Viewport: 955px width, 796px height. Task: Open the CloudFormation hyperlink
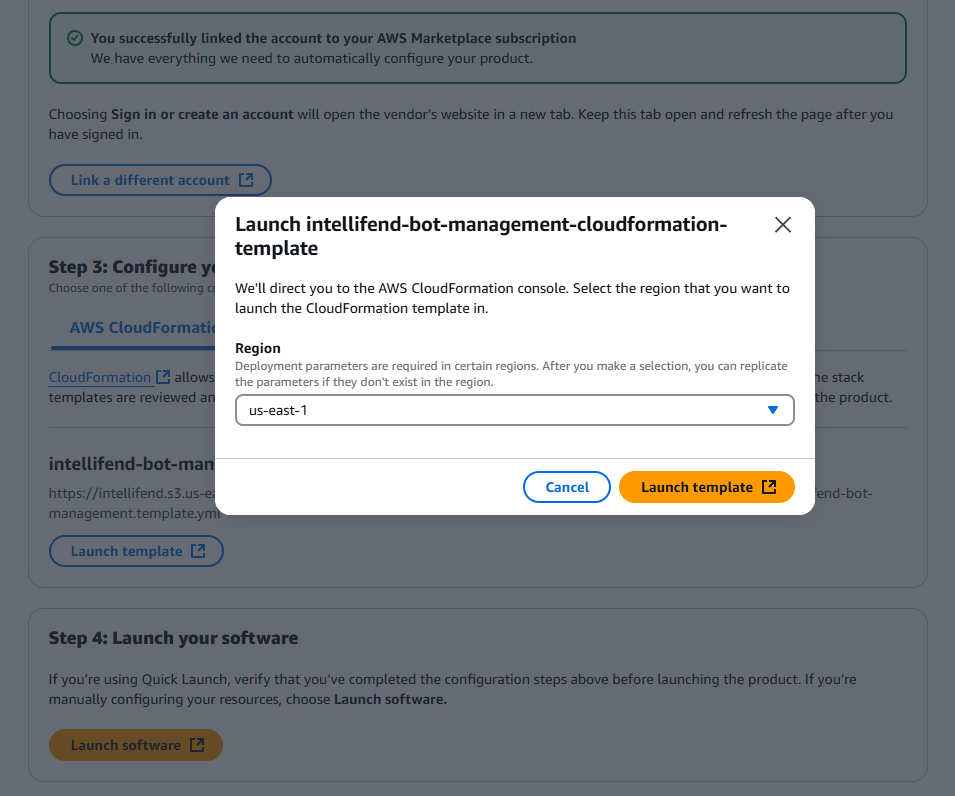pos(100,378)
